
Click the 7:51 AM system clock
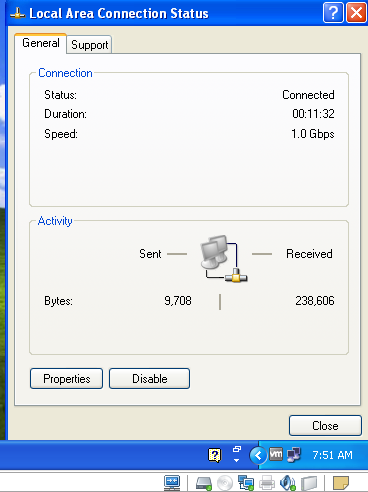(x=332, y=455)
